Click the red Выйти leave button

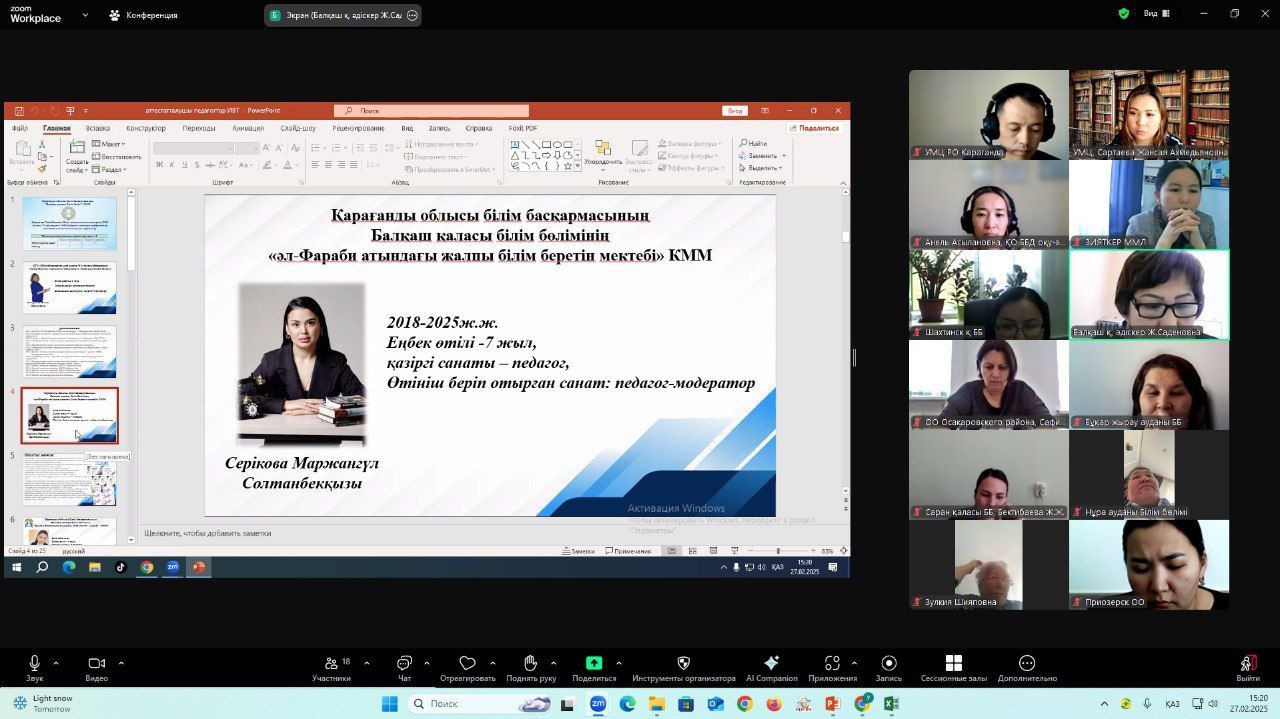tap(1248, 664)
